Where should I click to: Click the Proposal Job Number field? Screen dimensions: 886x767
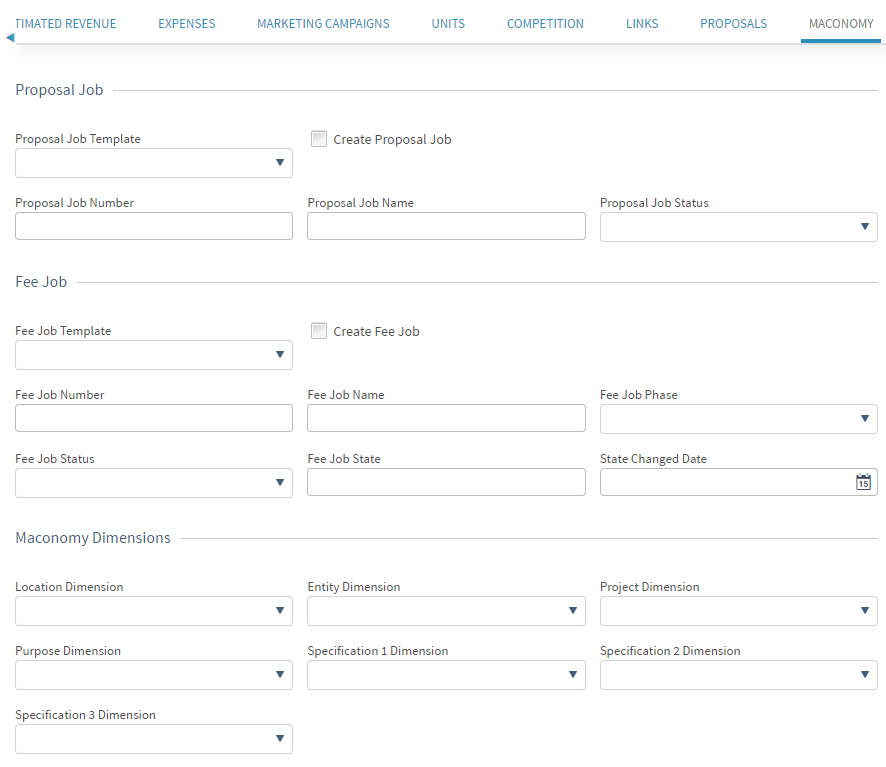(x=154, y=226)
